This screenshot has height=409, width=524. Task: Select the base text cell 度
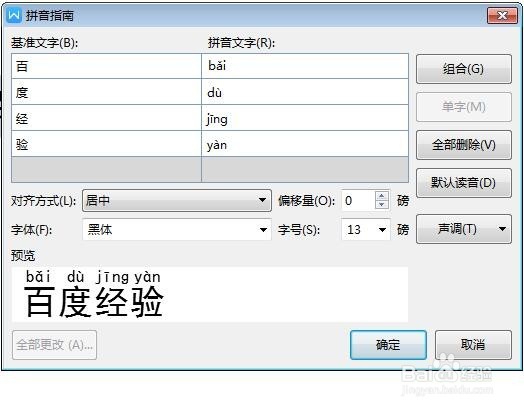[107, 92]
